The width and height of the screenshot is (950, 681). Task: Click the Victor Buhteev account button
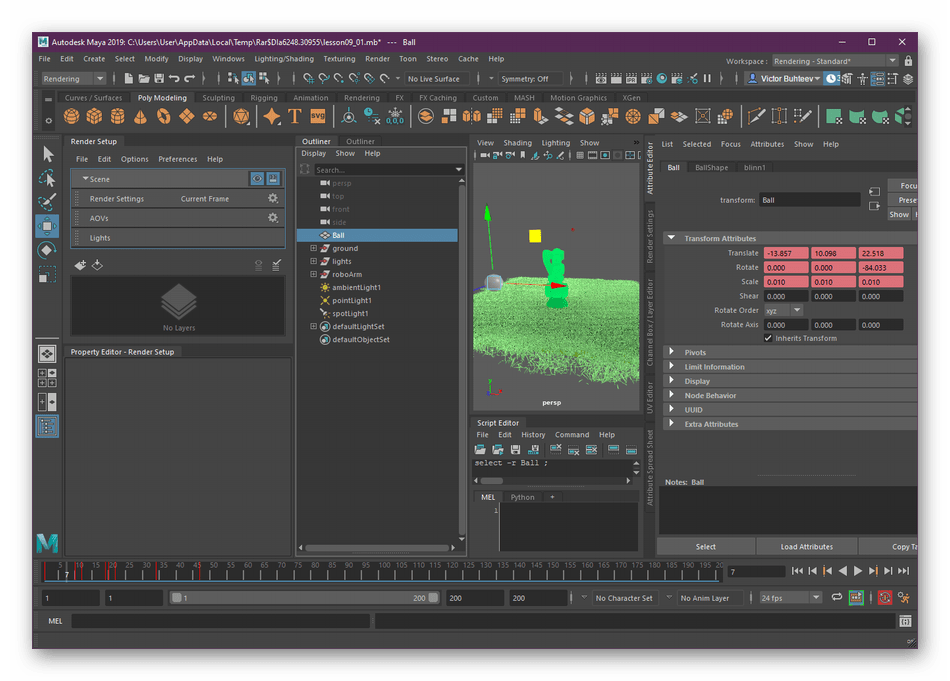coord(783,79)
